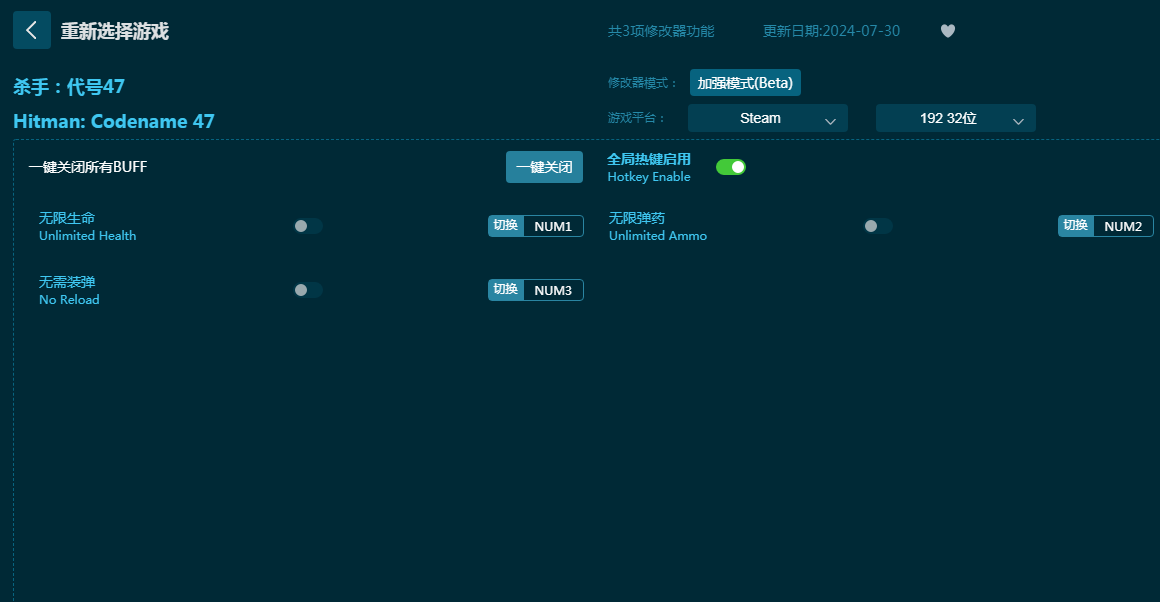This screenshot has width=1160, height=602.
Task: Click the back arrow icon
Action: (32, 30)
